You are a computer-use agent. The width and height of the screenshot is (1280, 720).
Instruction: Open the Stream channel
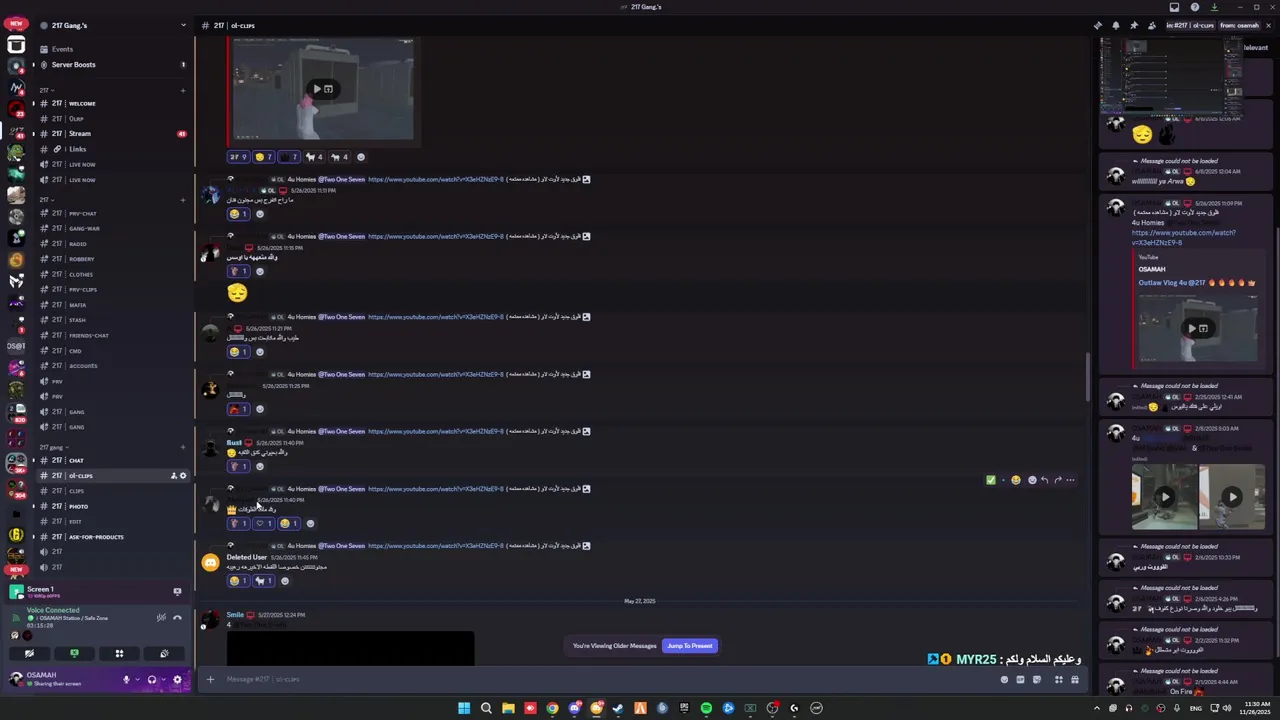tap(112, 134)
